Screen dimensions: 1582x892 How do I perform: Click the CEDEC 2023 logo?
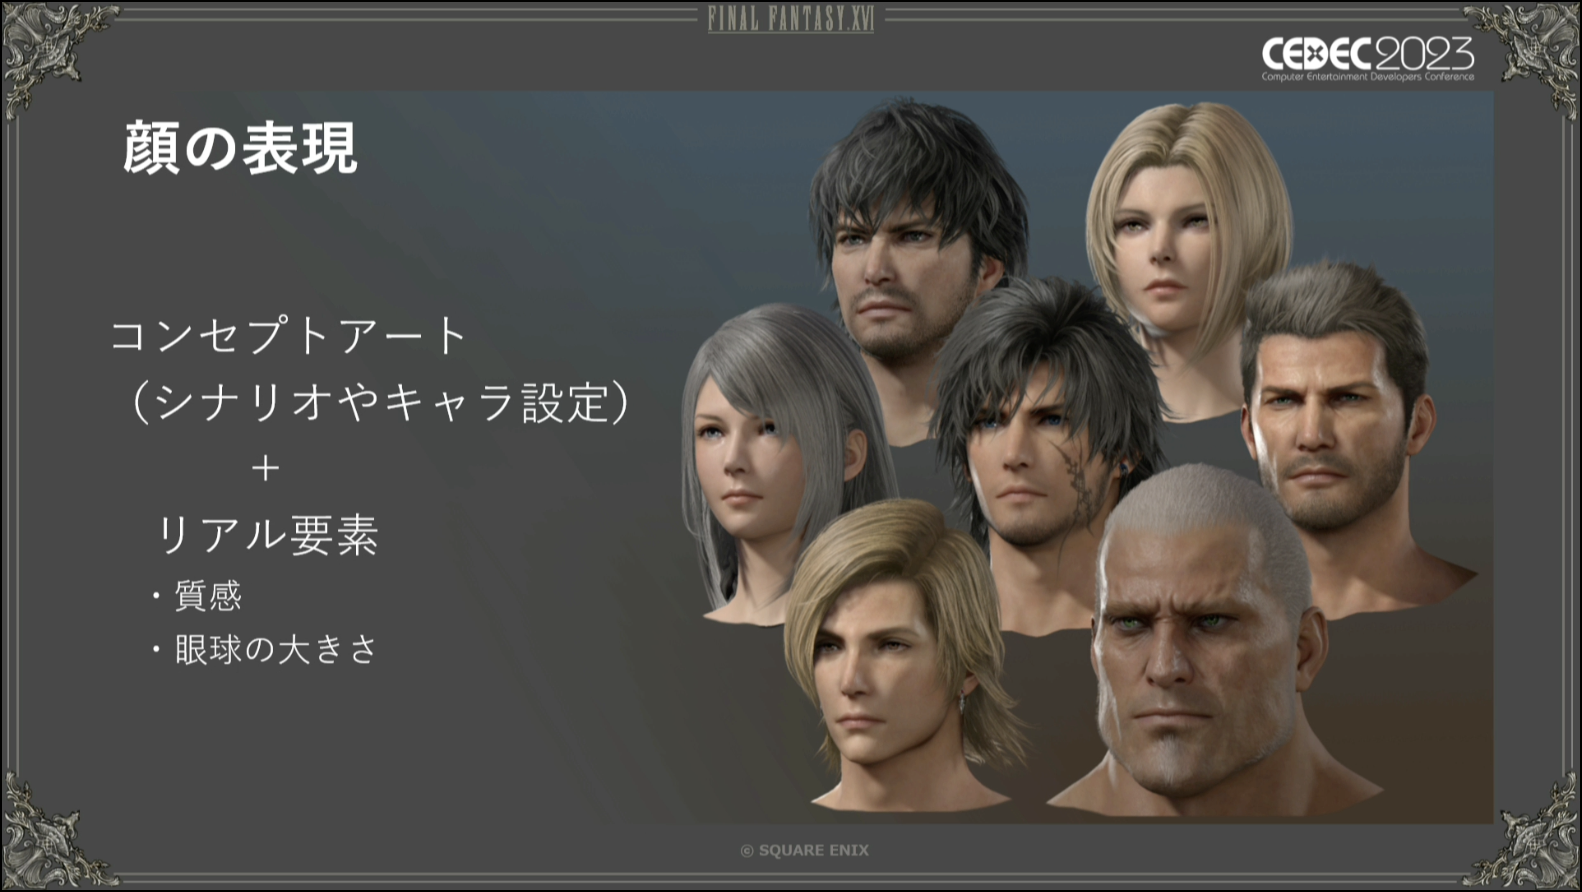pos(1367,59)
